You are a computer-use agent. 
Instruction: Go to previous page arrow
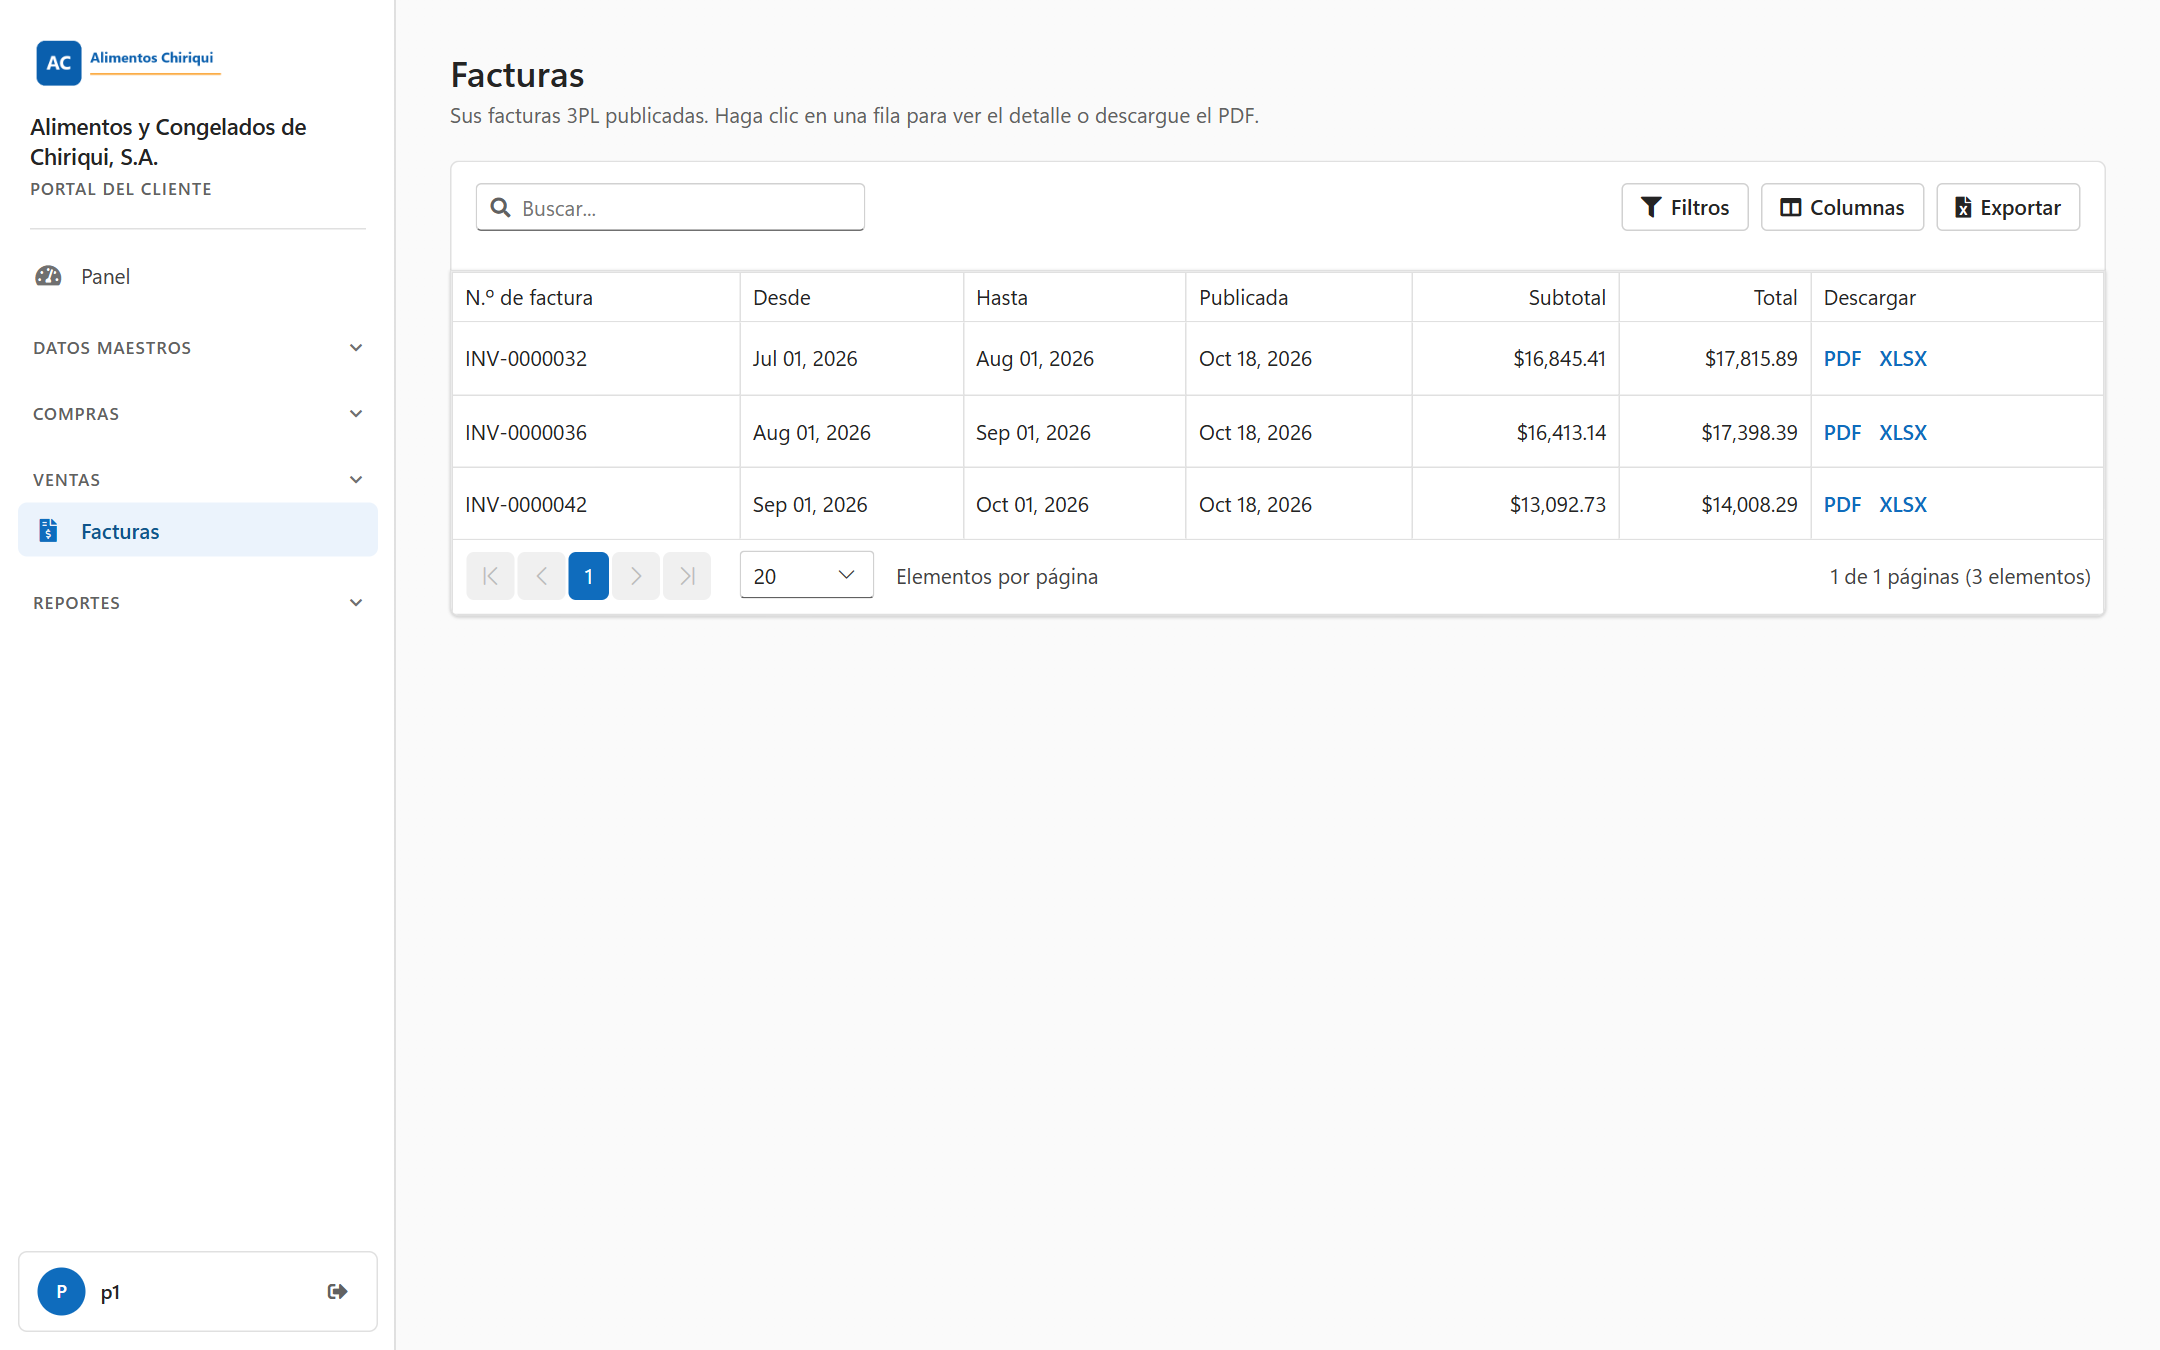pyautogui.click(x=541, y=576)
